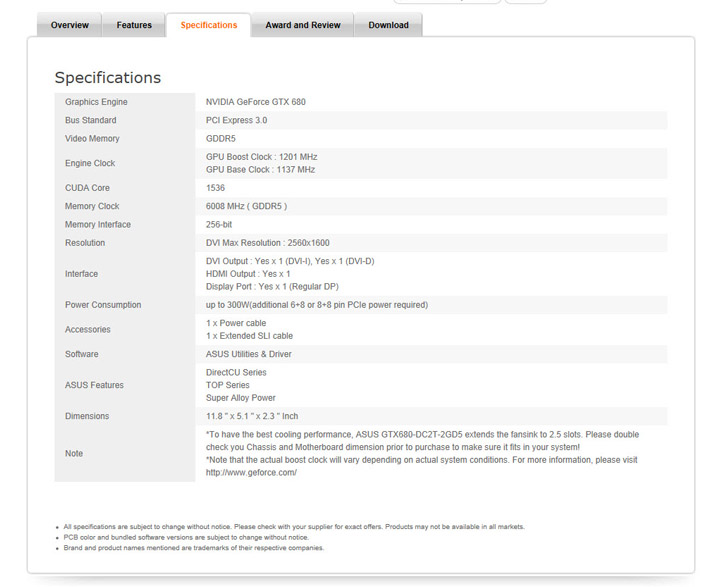Image resolution: width=720 pixels, height=587 pixels.
Task: Select the Interface row label
Action: point(81,274)
